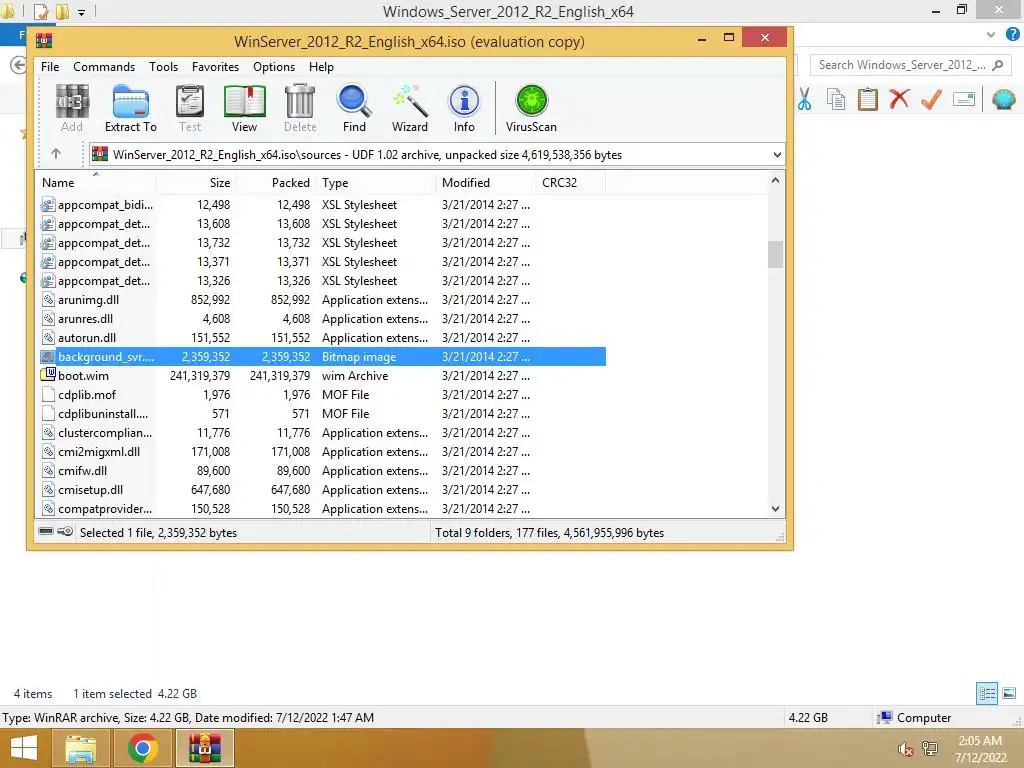Click the Paste clipboard icon in Explorer window
The image size is (1024, 768).
(867, 100)
